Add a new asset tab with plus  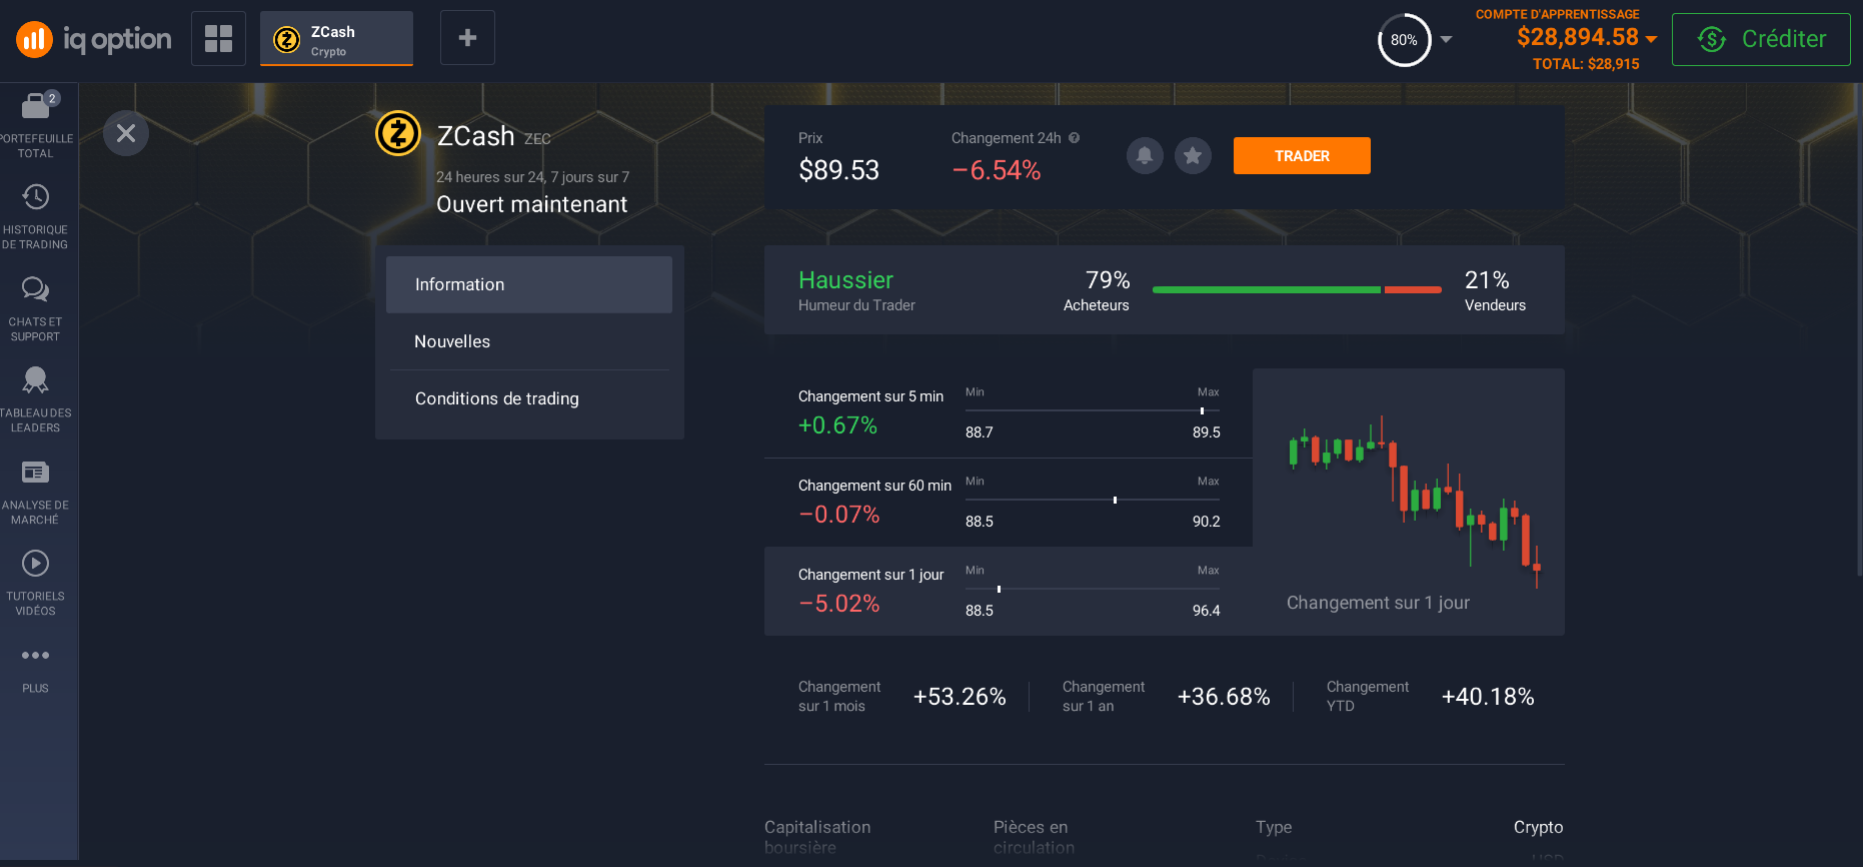[467, 38]
